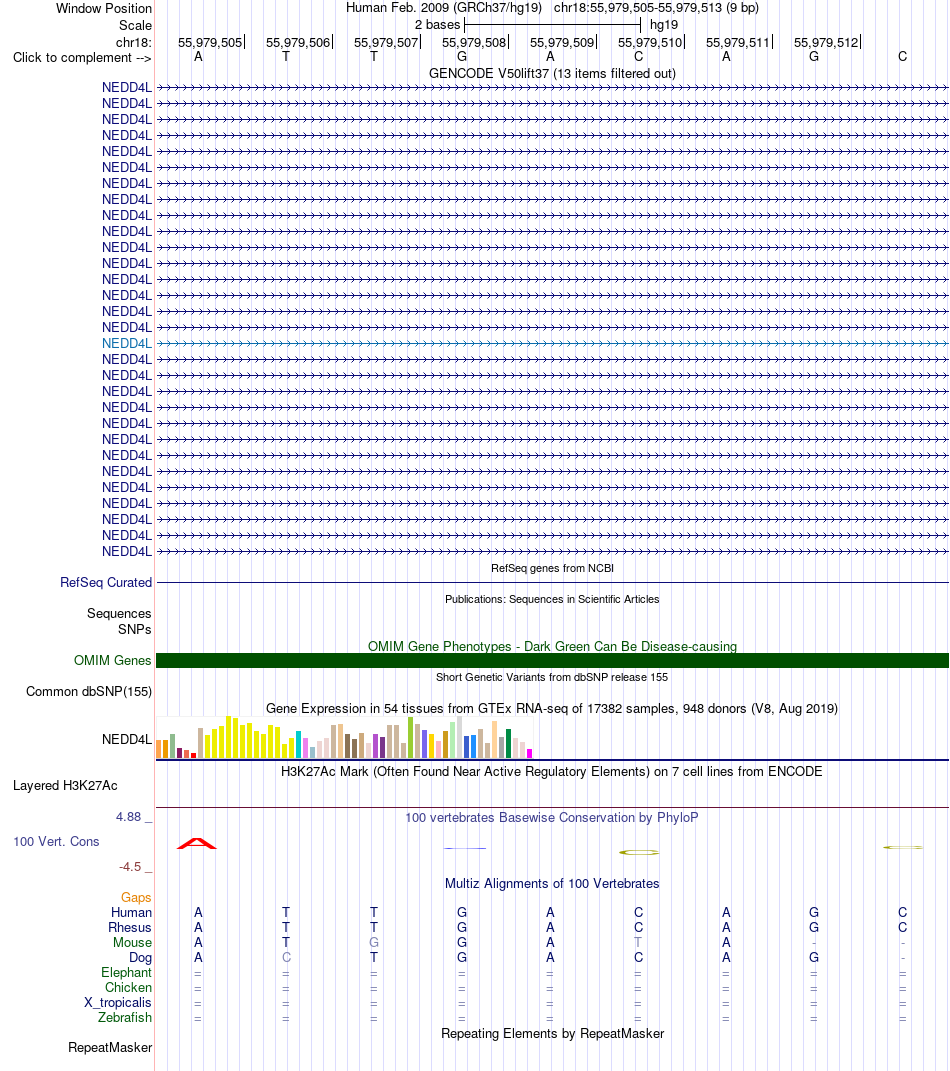The height and width of the screenshot is (1071, 950).
Task: Click the SNPs track label
Action: (135, 629)
